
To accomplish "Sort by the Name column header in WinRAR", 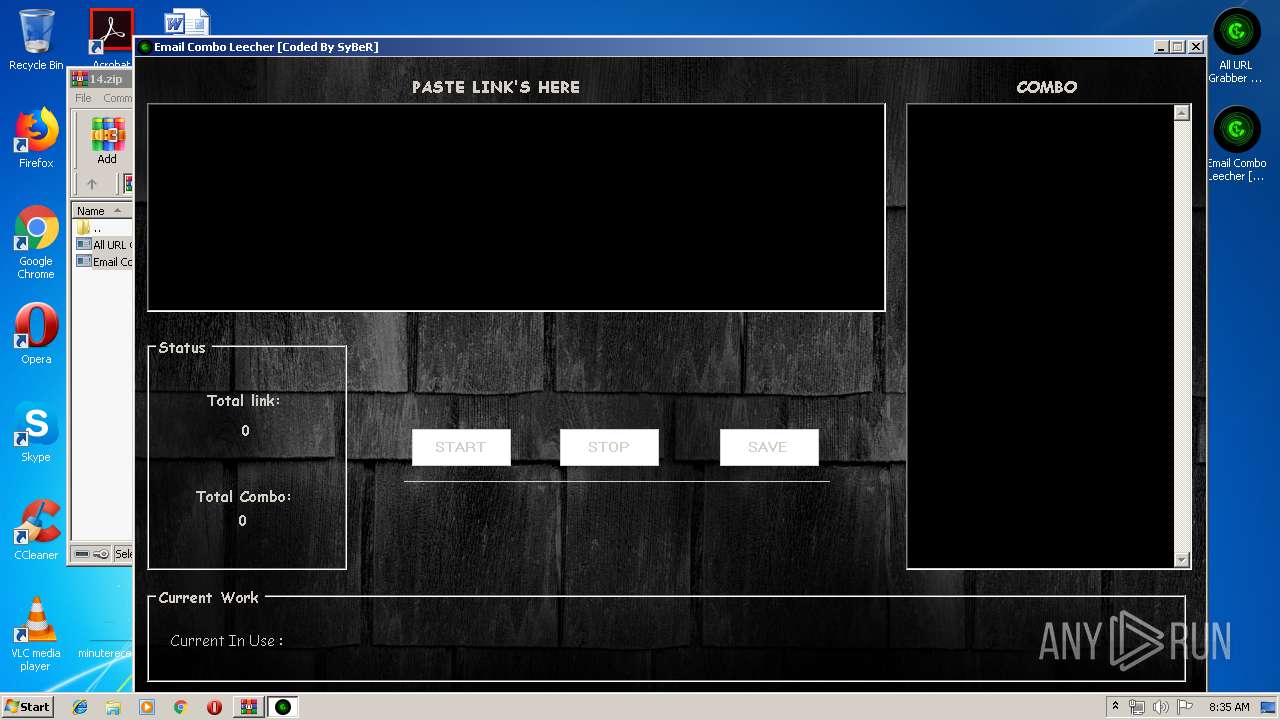I will pyautogui.click(x=101, y=211).
